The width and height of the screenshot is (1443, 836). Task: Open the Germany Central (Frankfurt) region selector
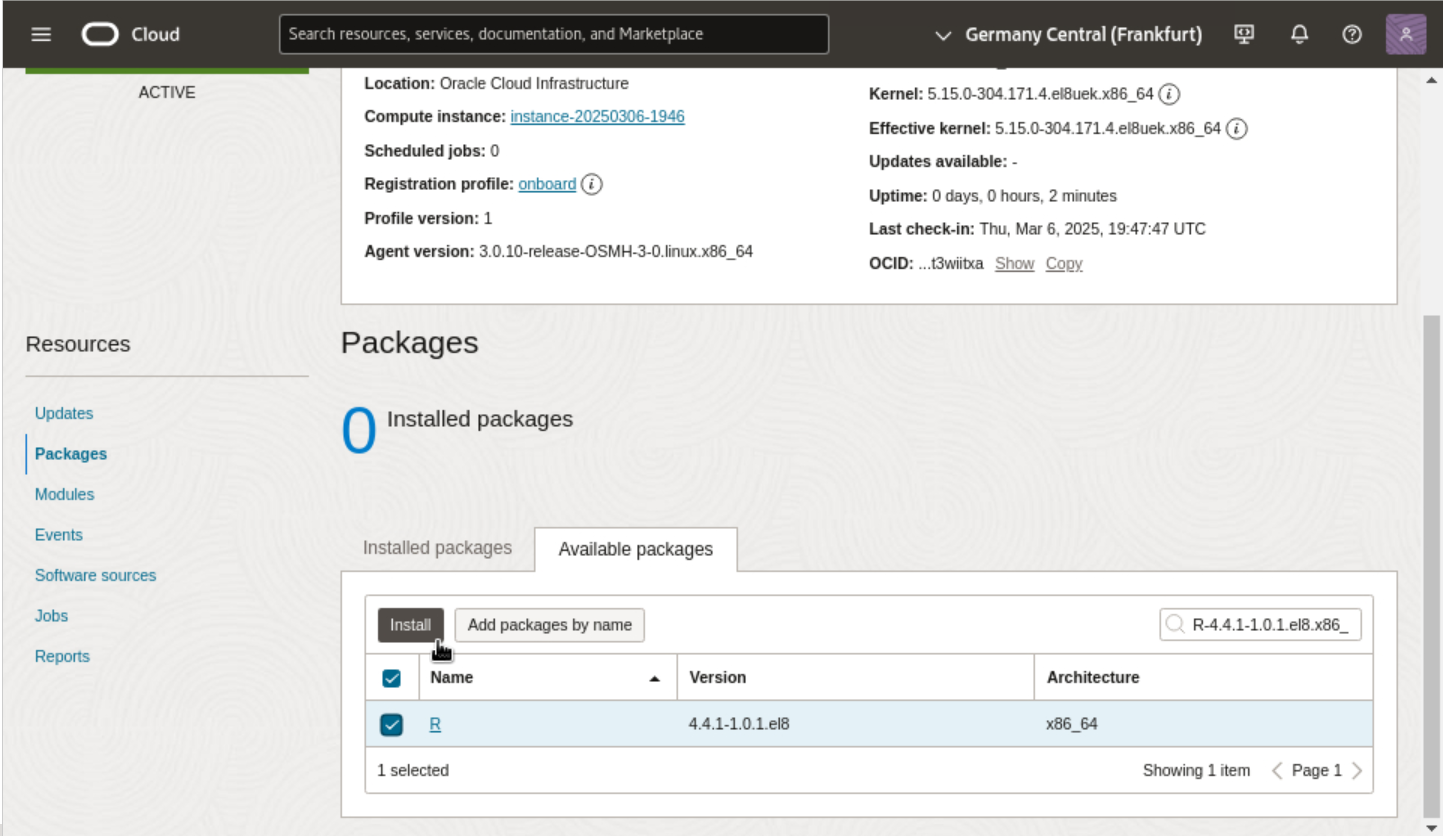point(1068,34)
